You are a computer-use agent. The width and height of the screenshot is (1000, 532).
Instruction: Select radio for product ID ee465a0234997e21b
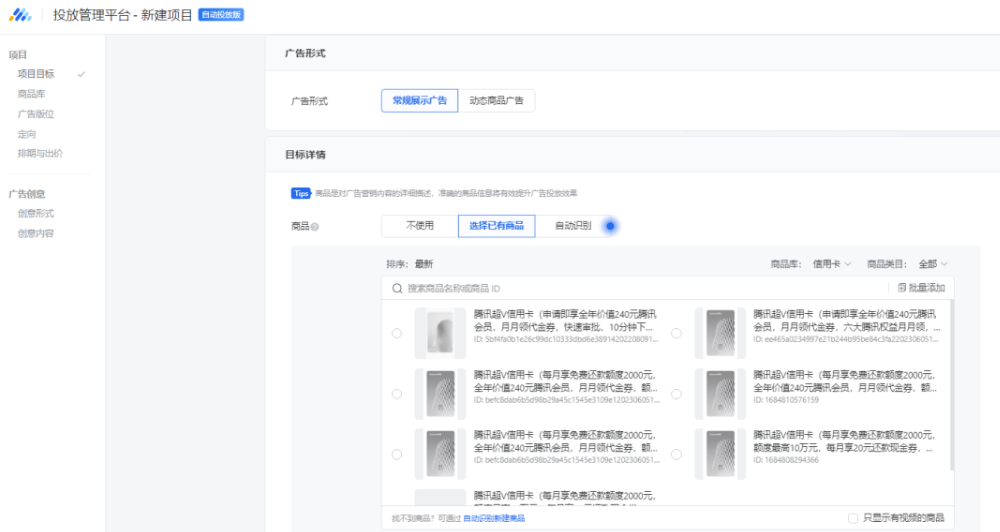pos(676,333)
